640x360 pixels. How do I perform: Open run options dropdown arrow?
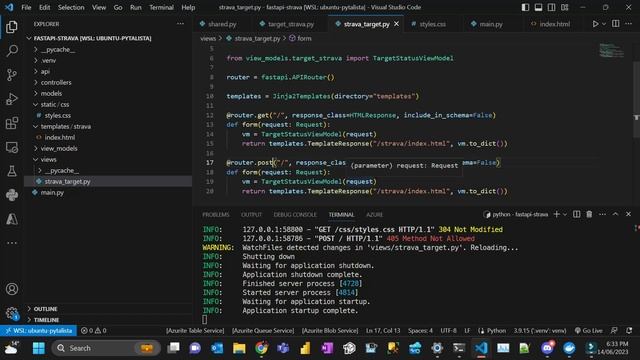604,24
